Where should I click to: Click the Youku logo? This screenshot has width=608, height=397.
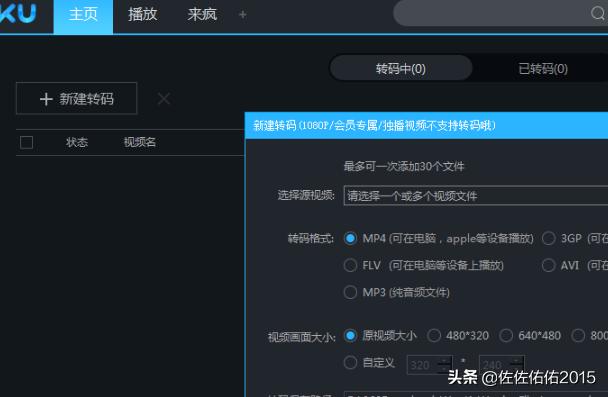pos(18,14)
